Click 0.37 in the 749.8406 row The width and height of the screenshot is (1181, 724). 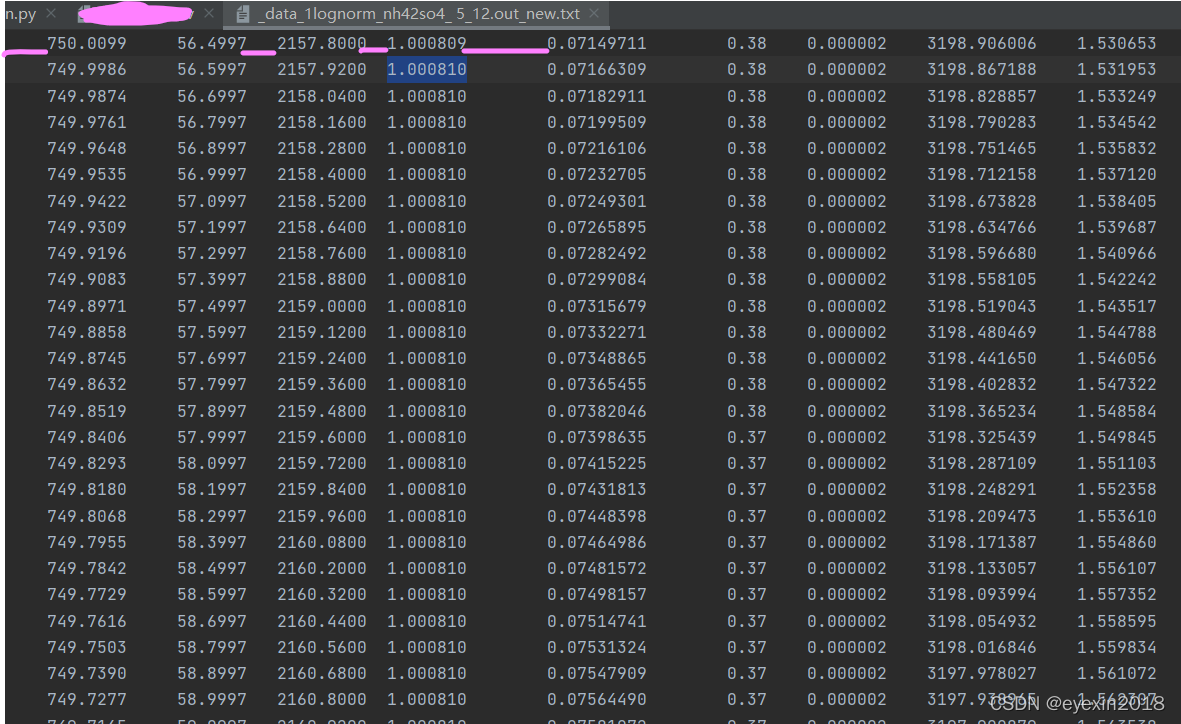(746, 438)
